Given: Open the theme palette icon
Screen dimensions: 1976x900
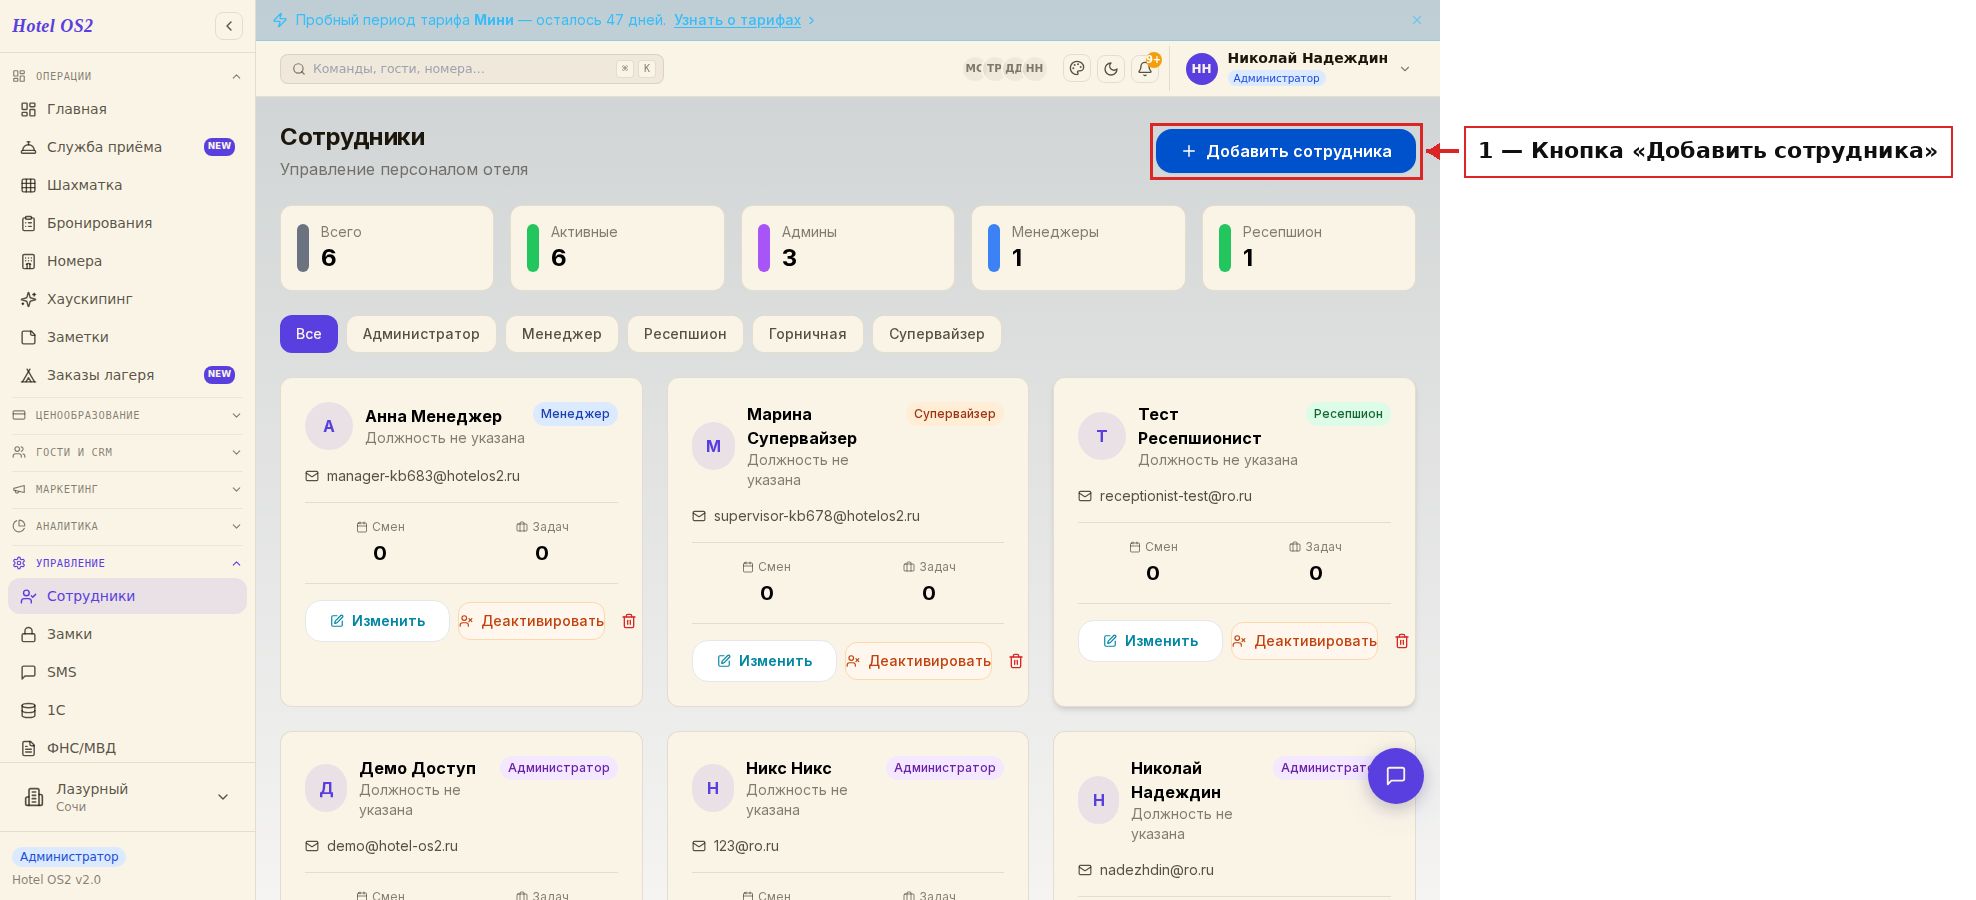Looking at the screenshot, I should 1077,68.
